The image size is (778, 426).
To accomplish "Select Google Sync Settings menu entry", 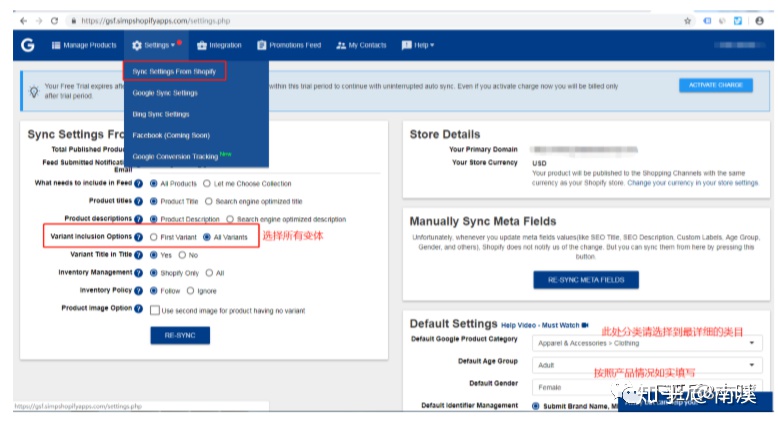I will [x=165, y=93].
